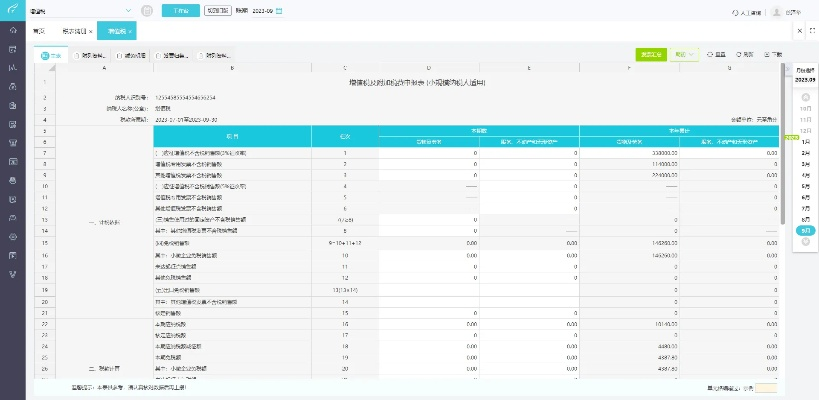The height and width of the screenshot is (400, 819).
Task: Click the headset icon for human support
Action: [736, 12]
